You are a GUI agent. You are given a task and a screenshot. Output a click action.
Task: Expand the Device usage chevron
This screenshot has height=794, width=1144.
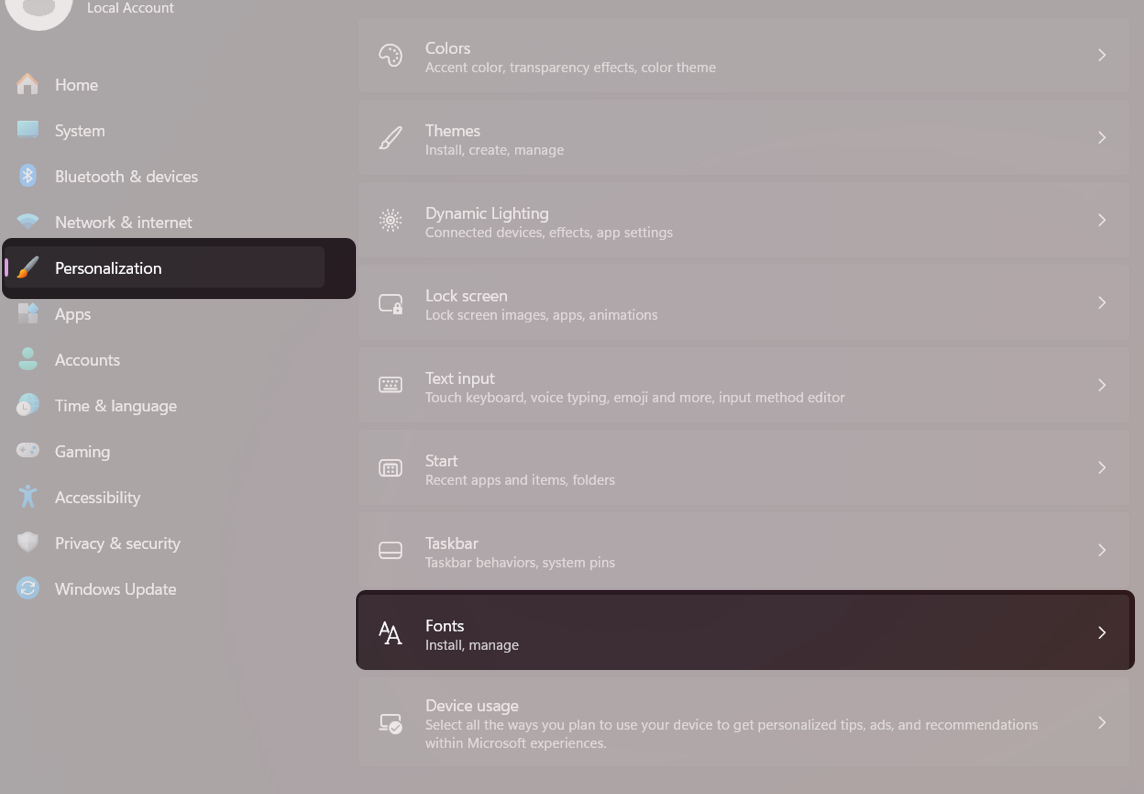click(1102, 723)
